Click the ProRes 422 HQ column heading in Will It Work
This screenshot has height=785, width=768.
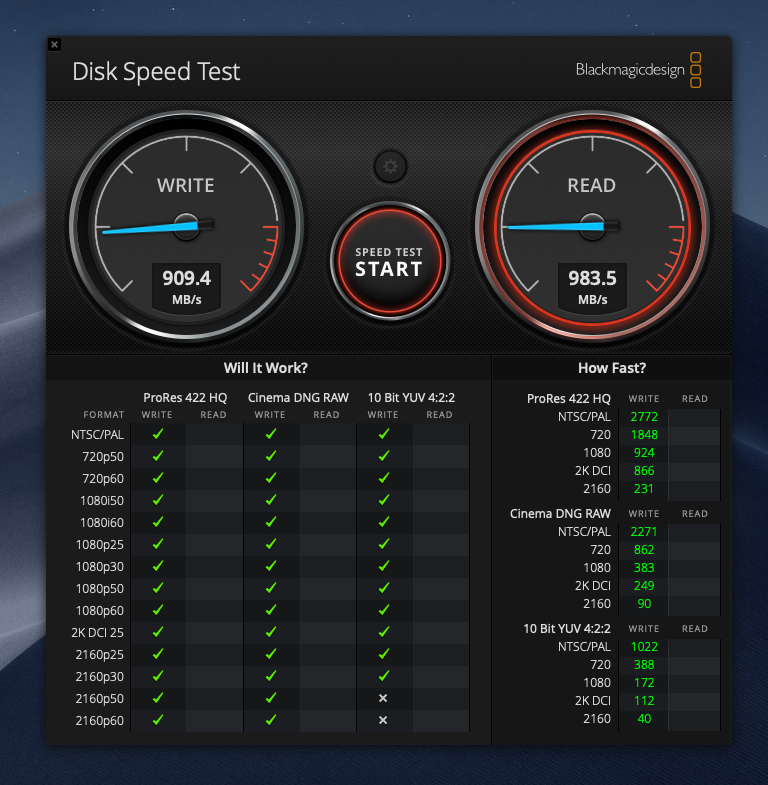pyautogui.click(x=185, y=398)
